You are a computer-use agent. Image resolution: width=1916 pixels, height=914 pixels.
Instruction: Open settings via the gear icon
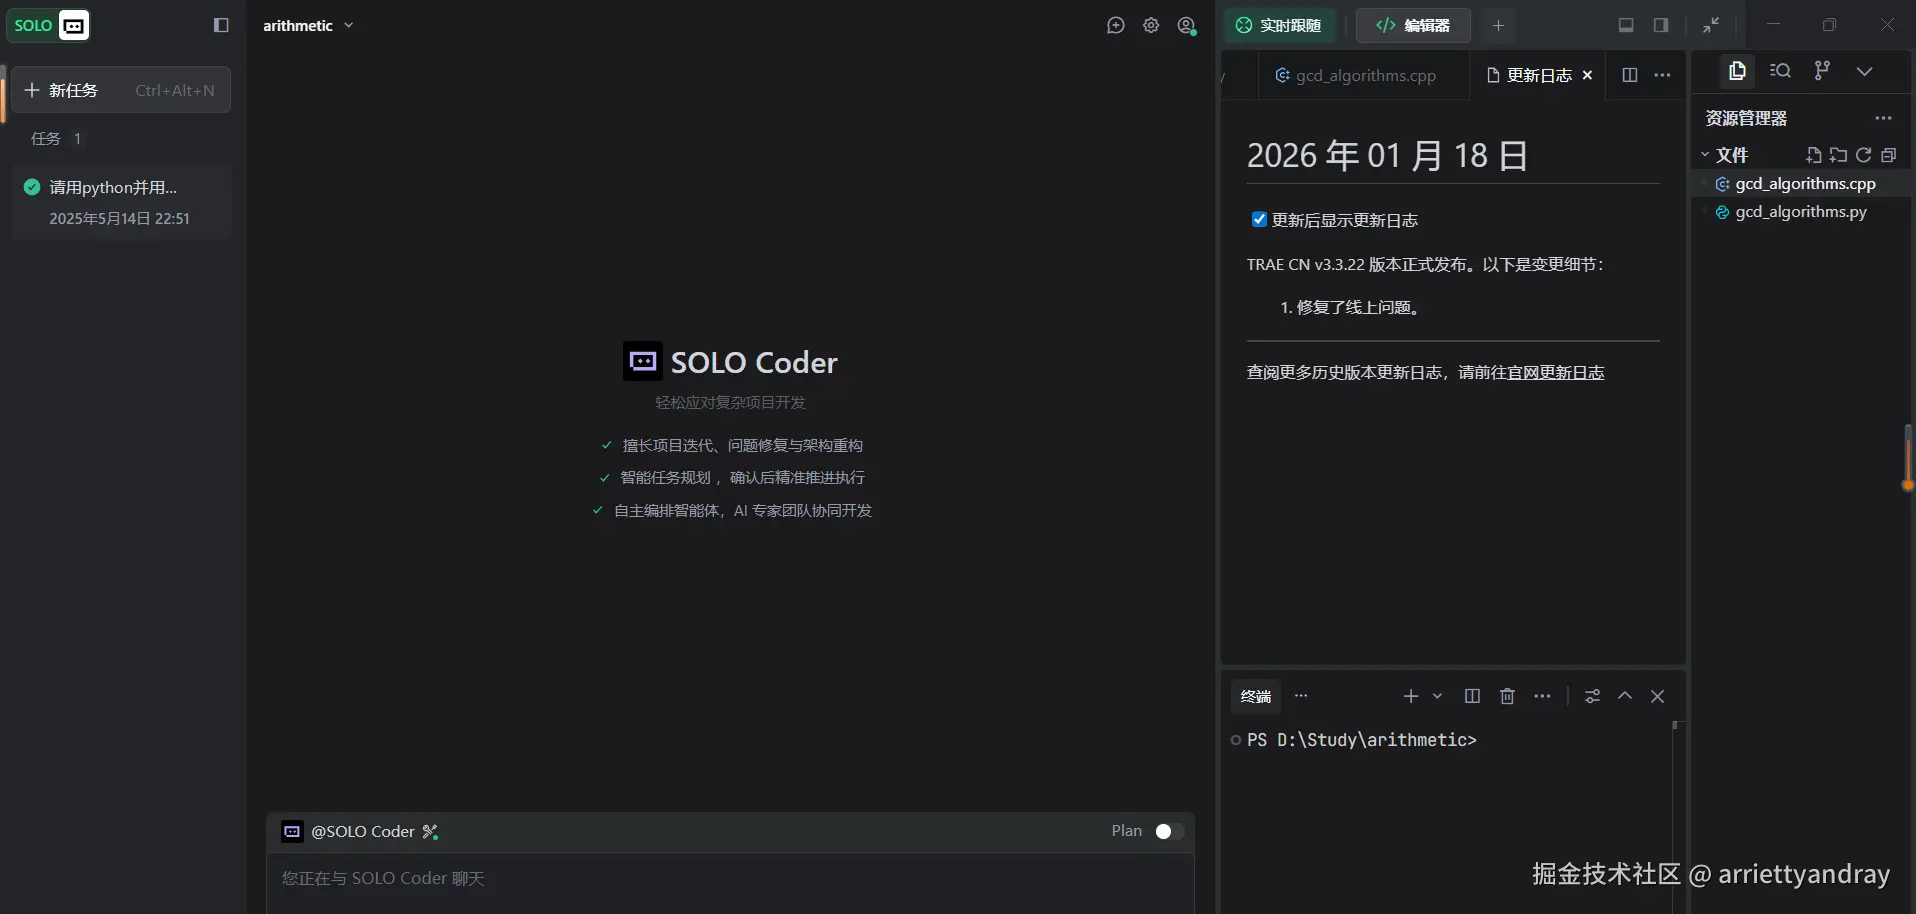coord(1151,26)
